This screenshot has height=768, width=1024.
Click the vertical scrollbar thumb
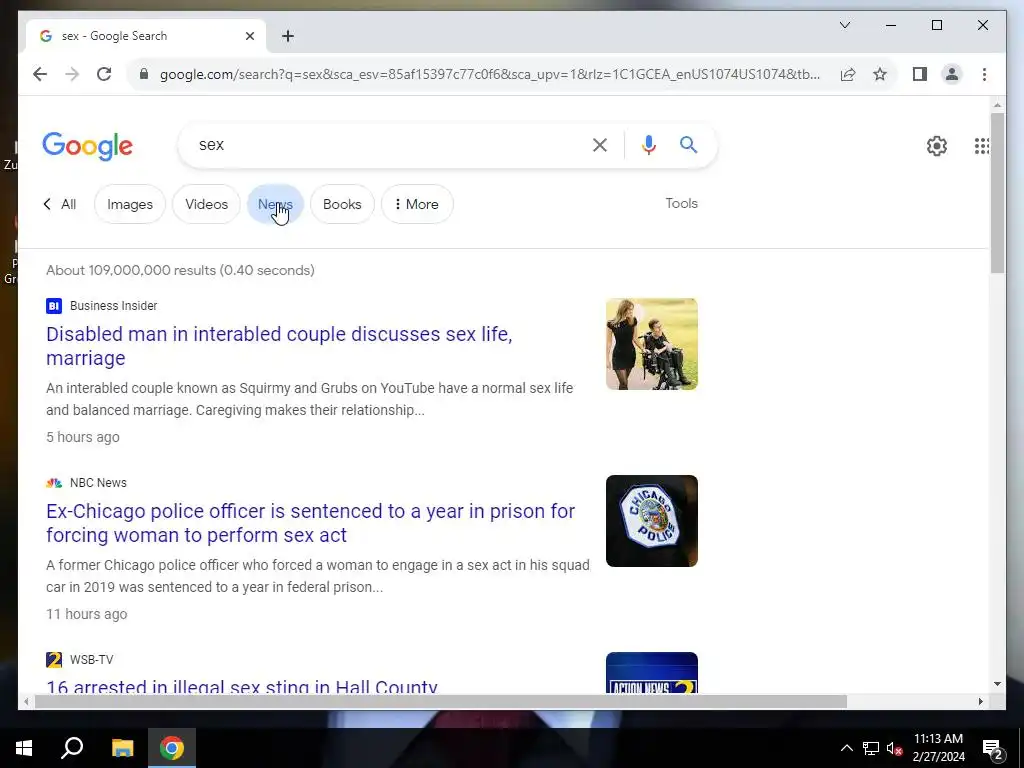coord(997,193)
